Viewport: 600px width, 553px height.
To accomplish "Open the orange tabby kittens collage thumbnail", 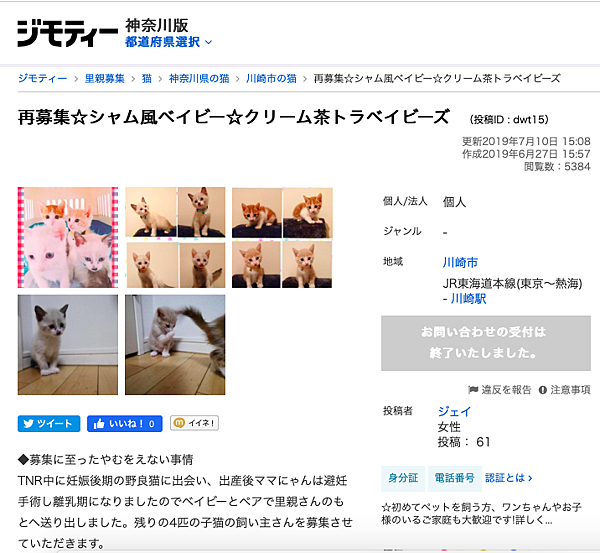I will pos(282,237).
